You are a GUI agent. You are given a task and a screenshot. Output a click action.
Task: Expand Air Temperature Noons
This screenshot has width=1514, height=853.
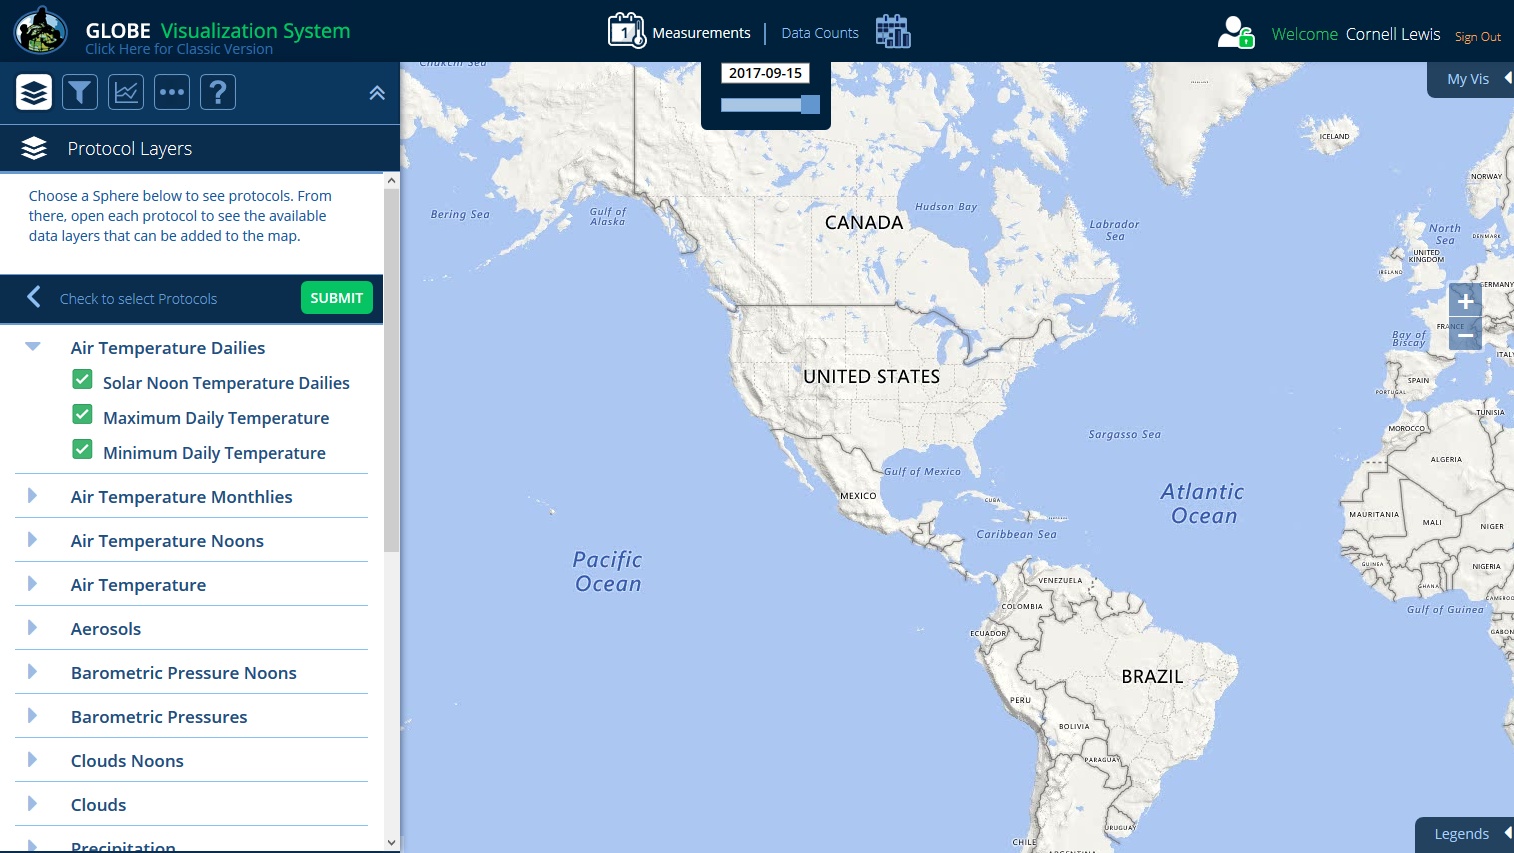[x=32, y=540]
